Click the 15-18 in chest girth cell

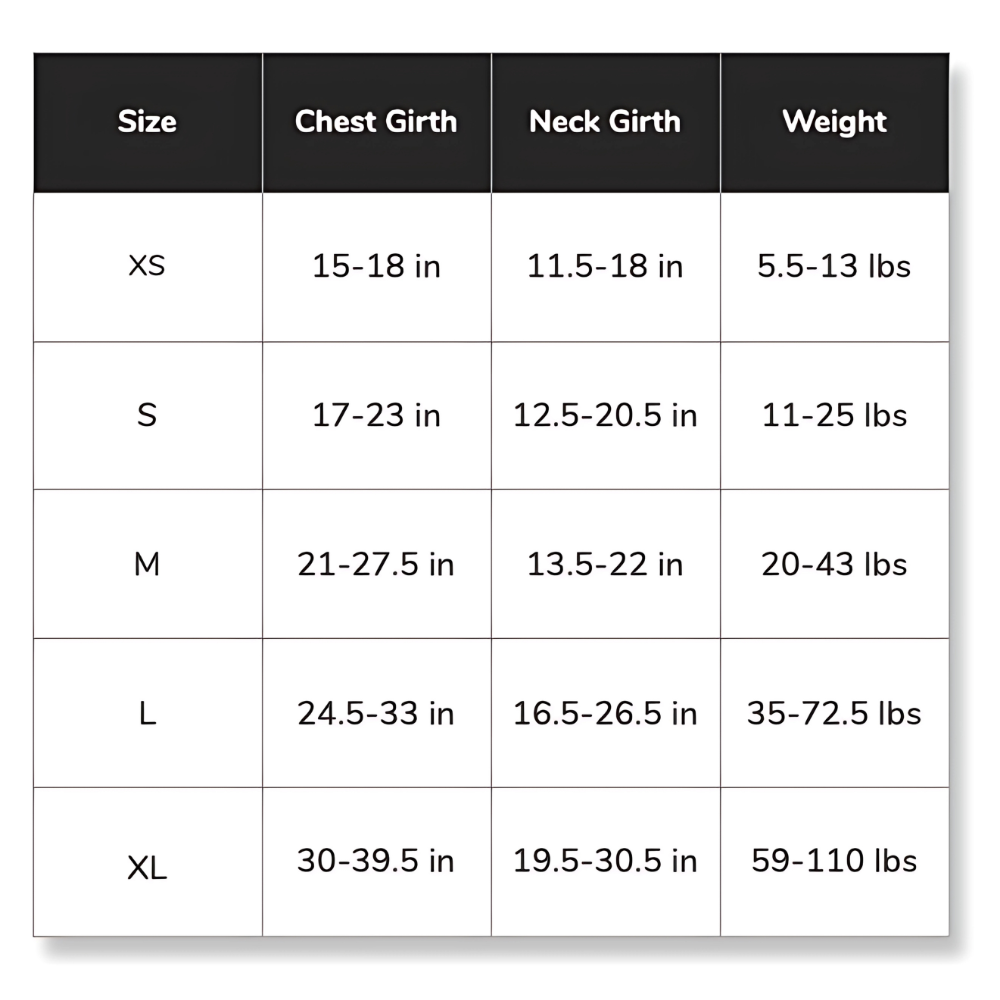pos(376,267)
